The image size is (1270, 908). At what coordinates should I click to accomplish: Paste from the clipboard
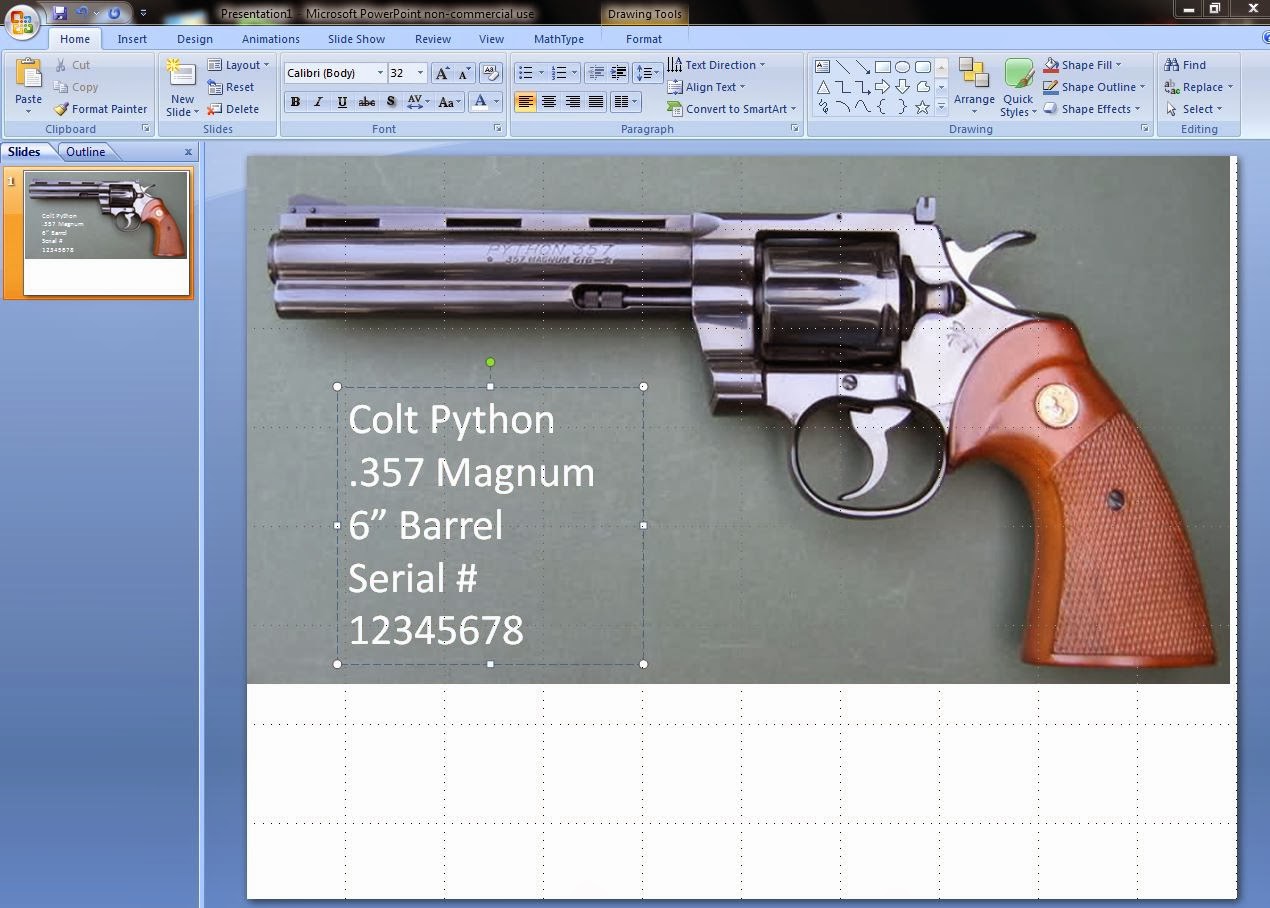click(28, 86)
